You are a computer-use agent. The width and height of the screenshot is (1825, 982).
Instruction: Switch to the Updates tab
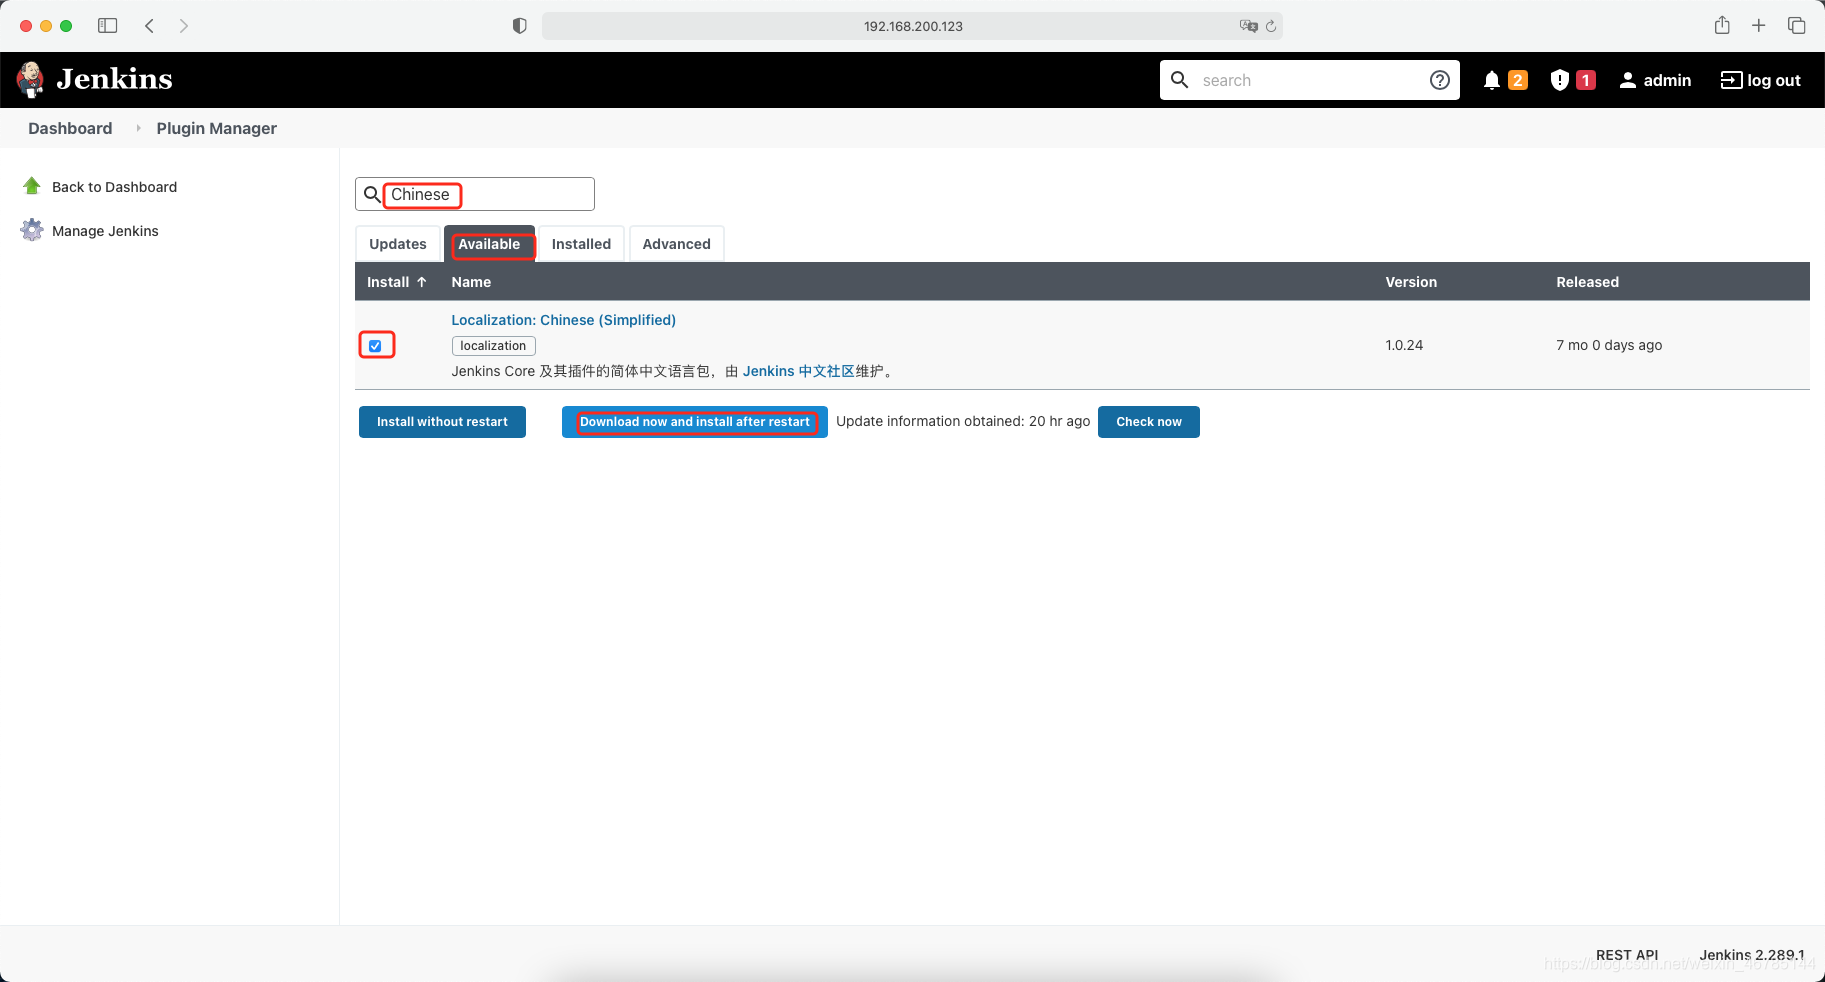[398, 244]
